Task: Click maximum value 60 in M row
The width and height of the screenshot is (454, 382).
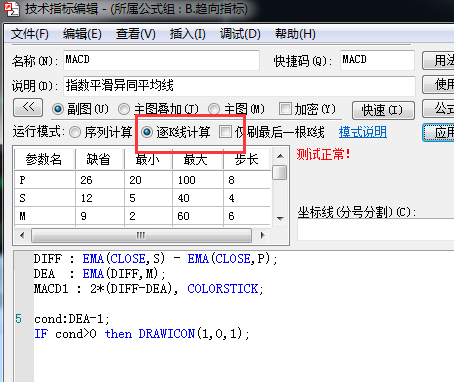Action: [x=197, y=216]
